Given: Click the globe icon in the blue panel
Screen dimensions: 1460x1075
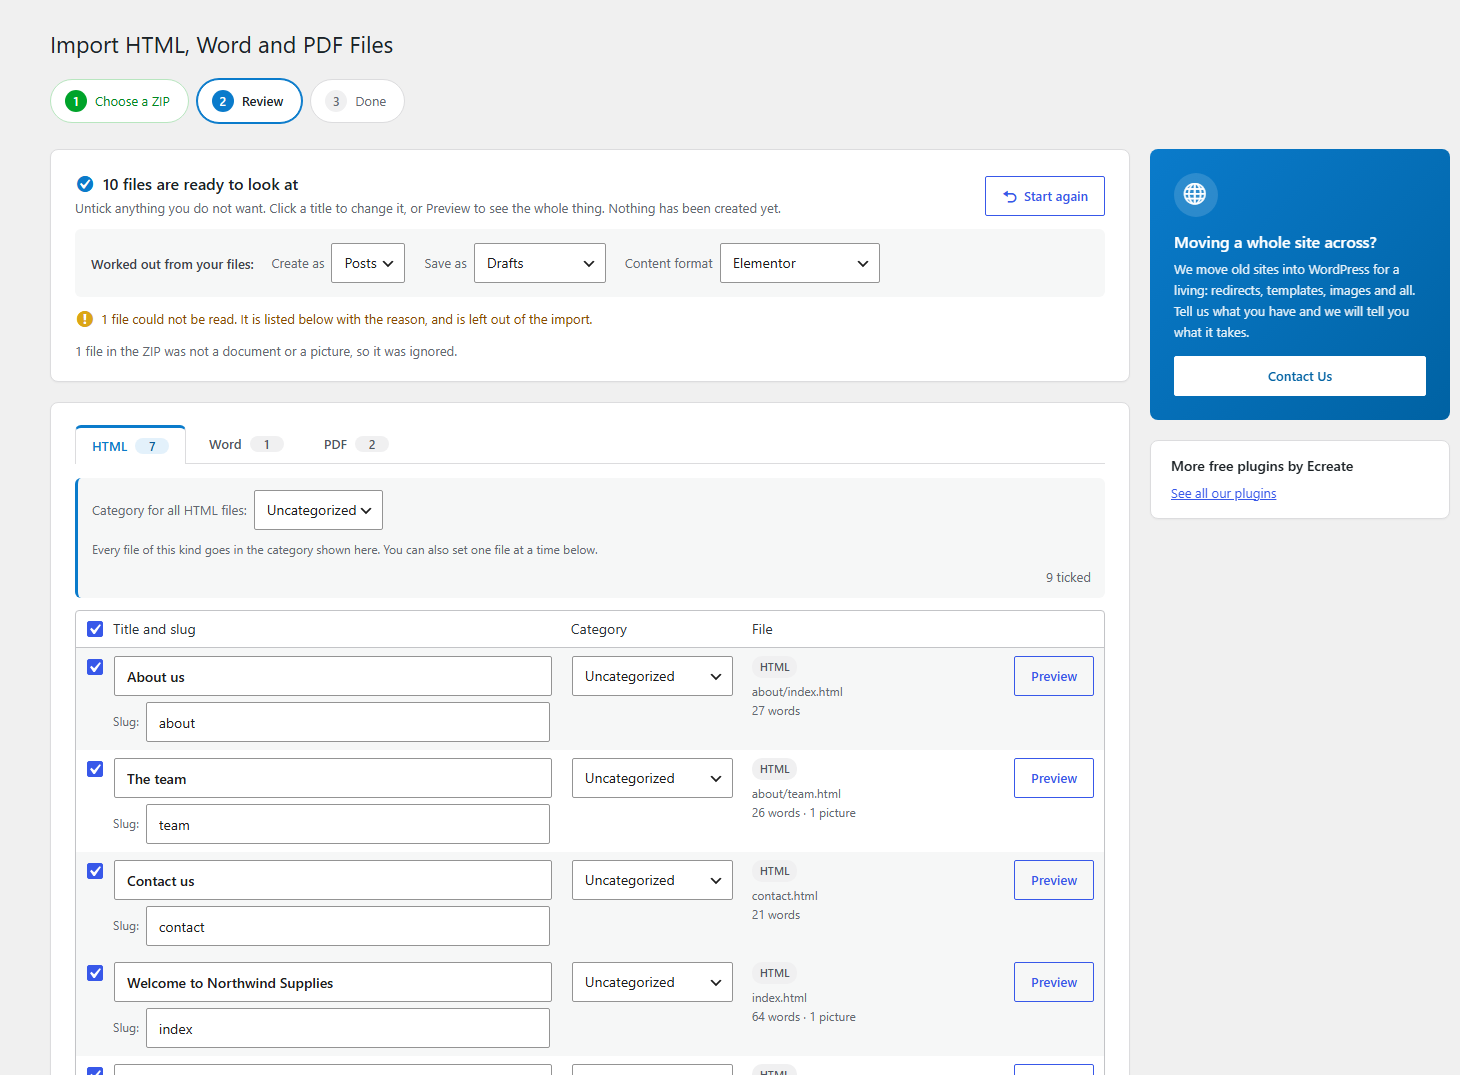Looking at the screenshot, I should pos(1195,194).
